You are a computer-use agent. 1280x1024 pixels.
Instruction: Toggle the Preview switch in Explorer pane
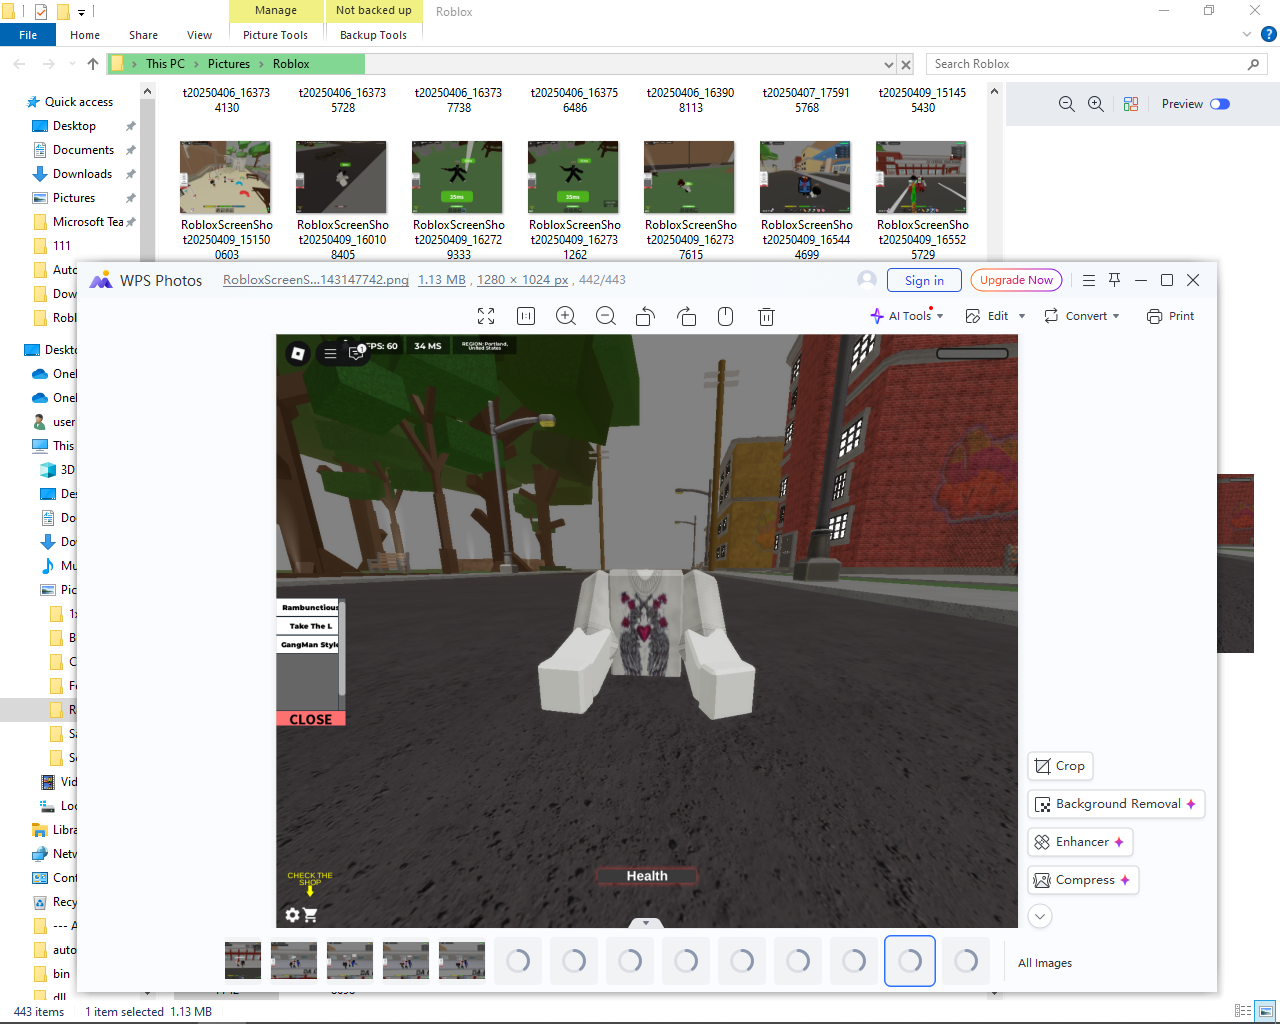pyautogui.click(x=1220, y=104)
